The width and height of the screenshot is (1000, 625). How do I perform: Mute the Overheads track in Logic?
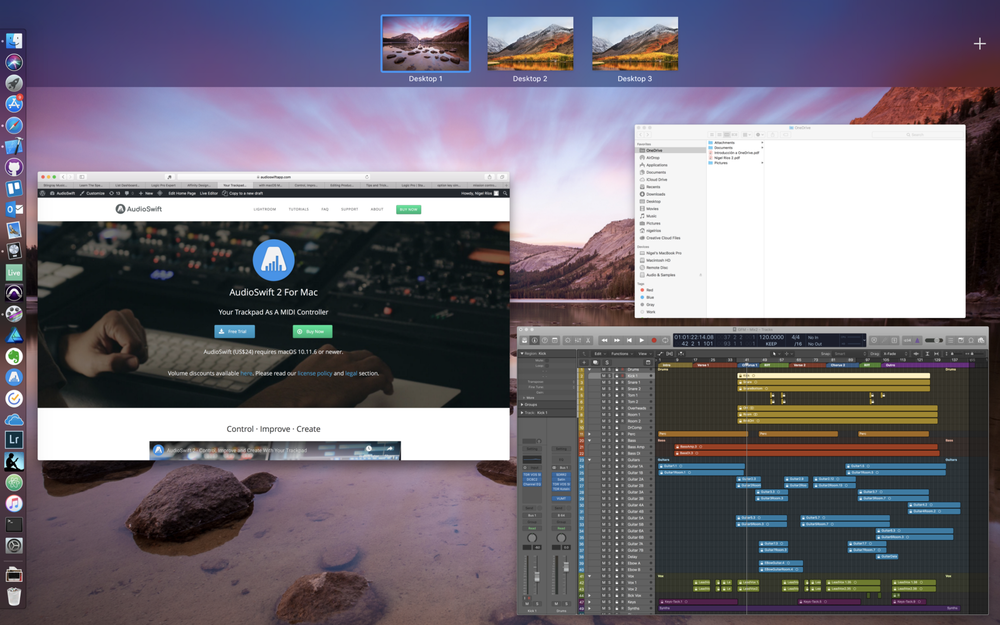click(x=604, y=408)
